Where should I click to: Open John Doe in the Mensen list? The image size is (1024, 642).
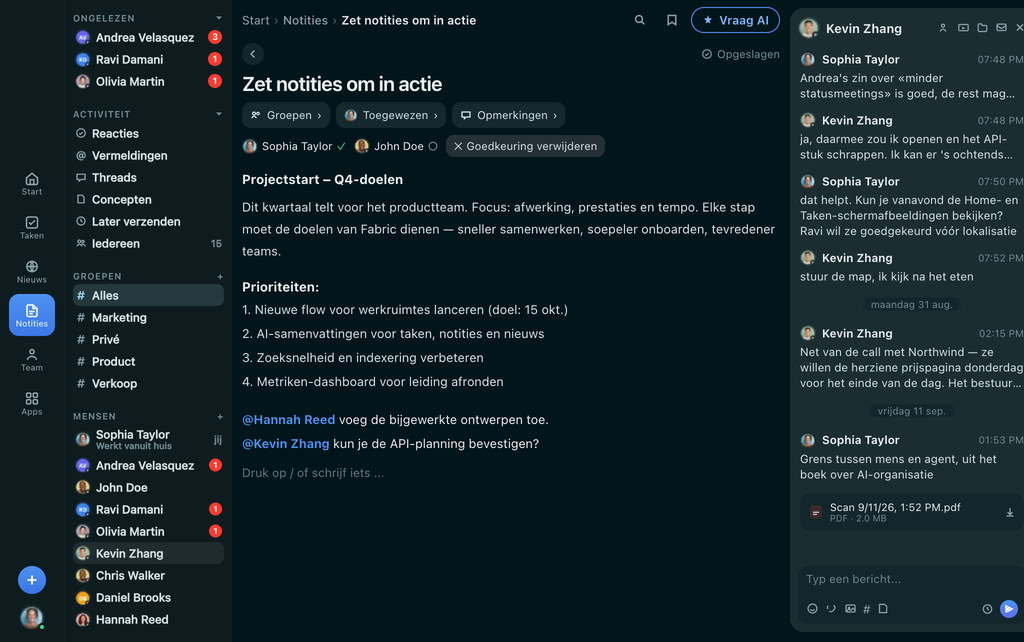[x=148, y=487]
